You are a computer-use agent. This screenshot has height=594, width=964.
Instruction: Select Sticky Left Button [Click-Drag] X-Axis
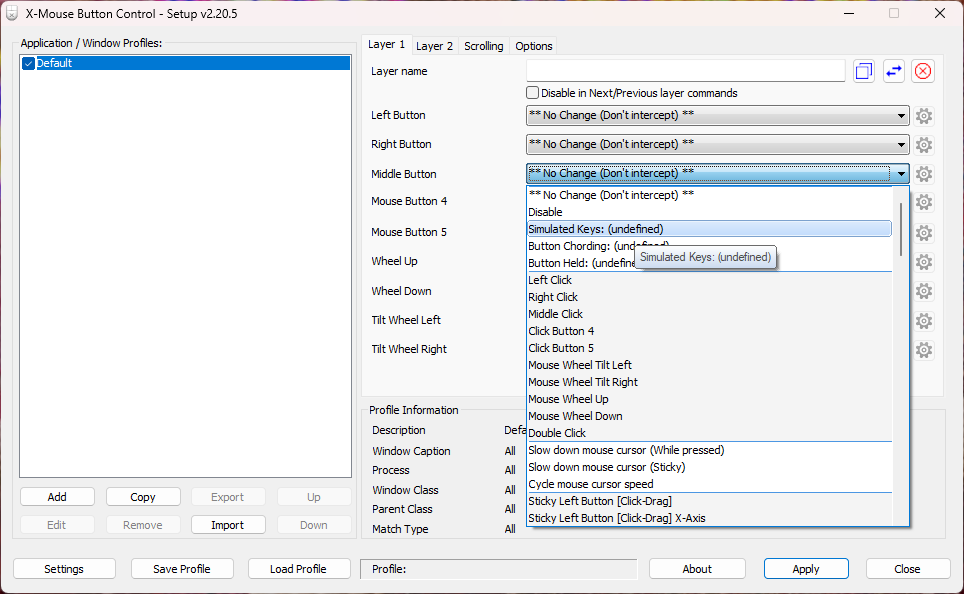coord(709,518)
